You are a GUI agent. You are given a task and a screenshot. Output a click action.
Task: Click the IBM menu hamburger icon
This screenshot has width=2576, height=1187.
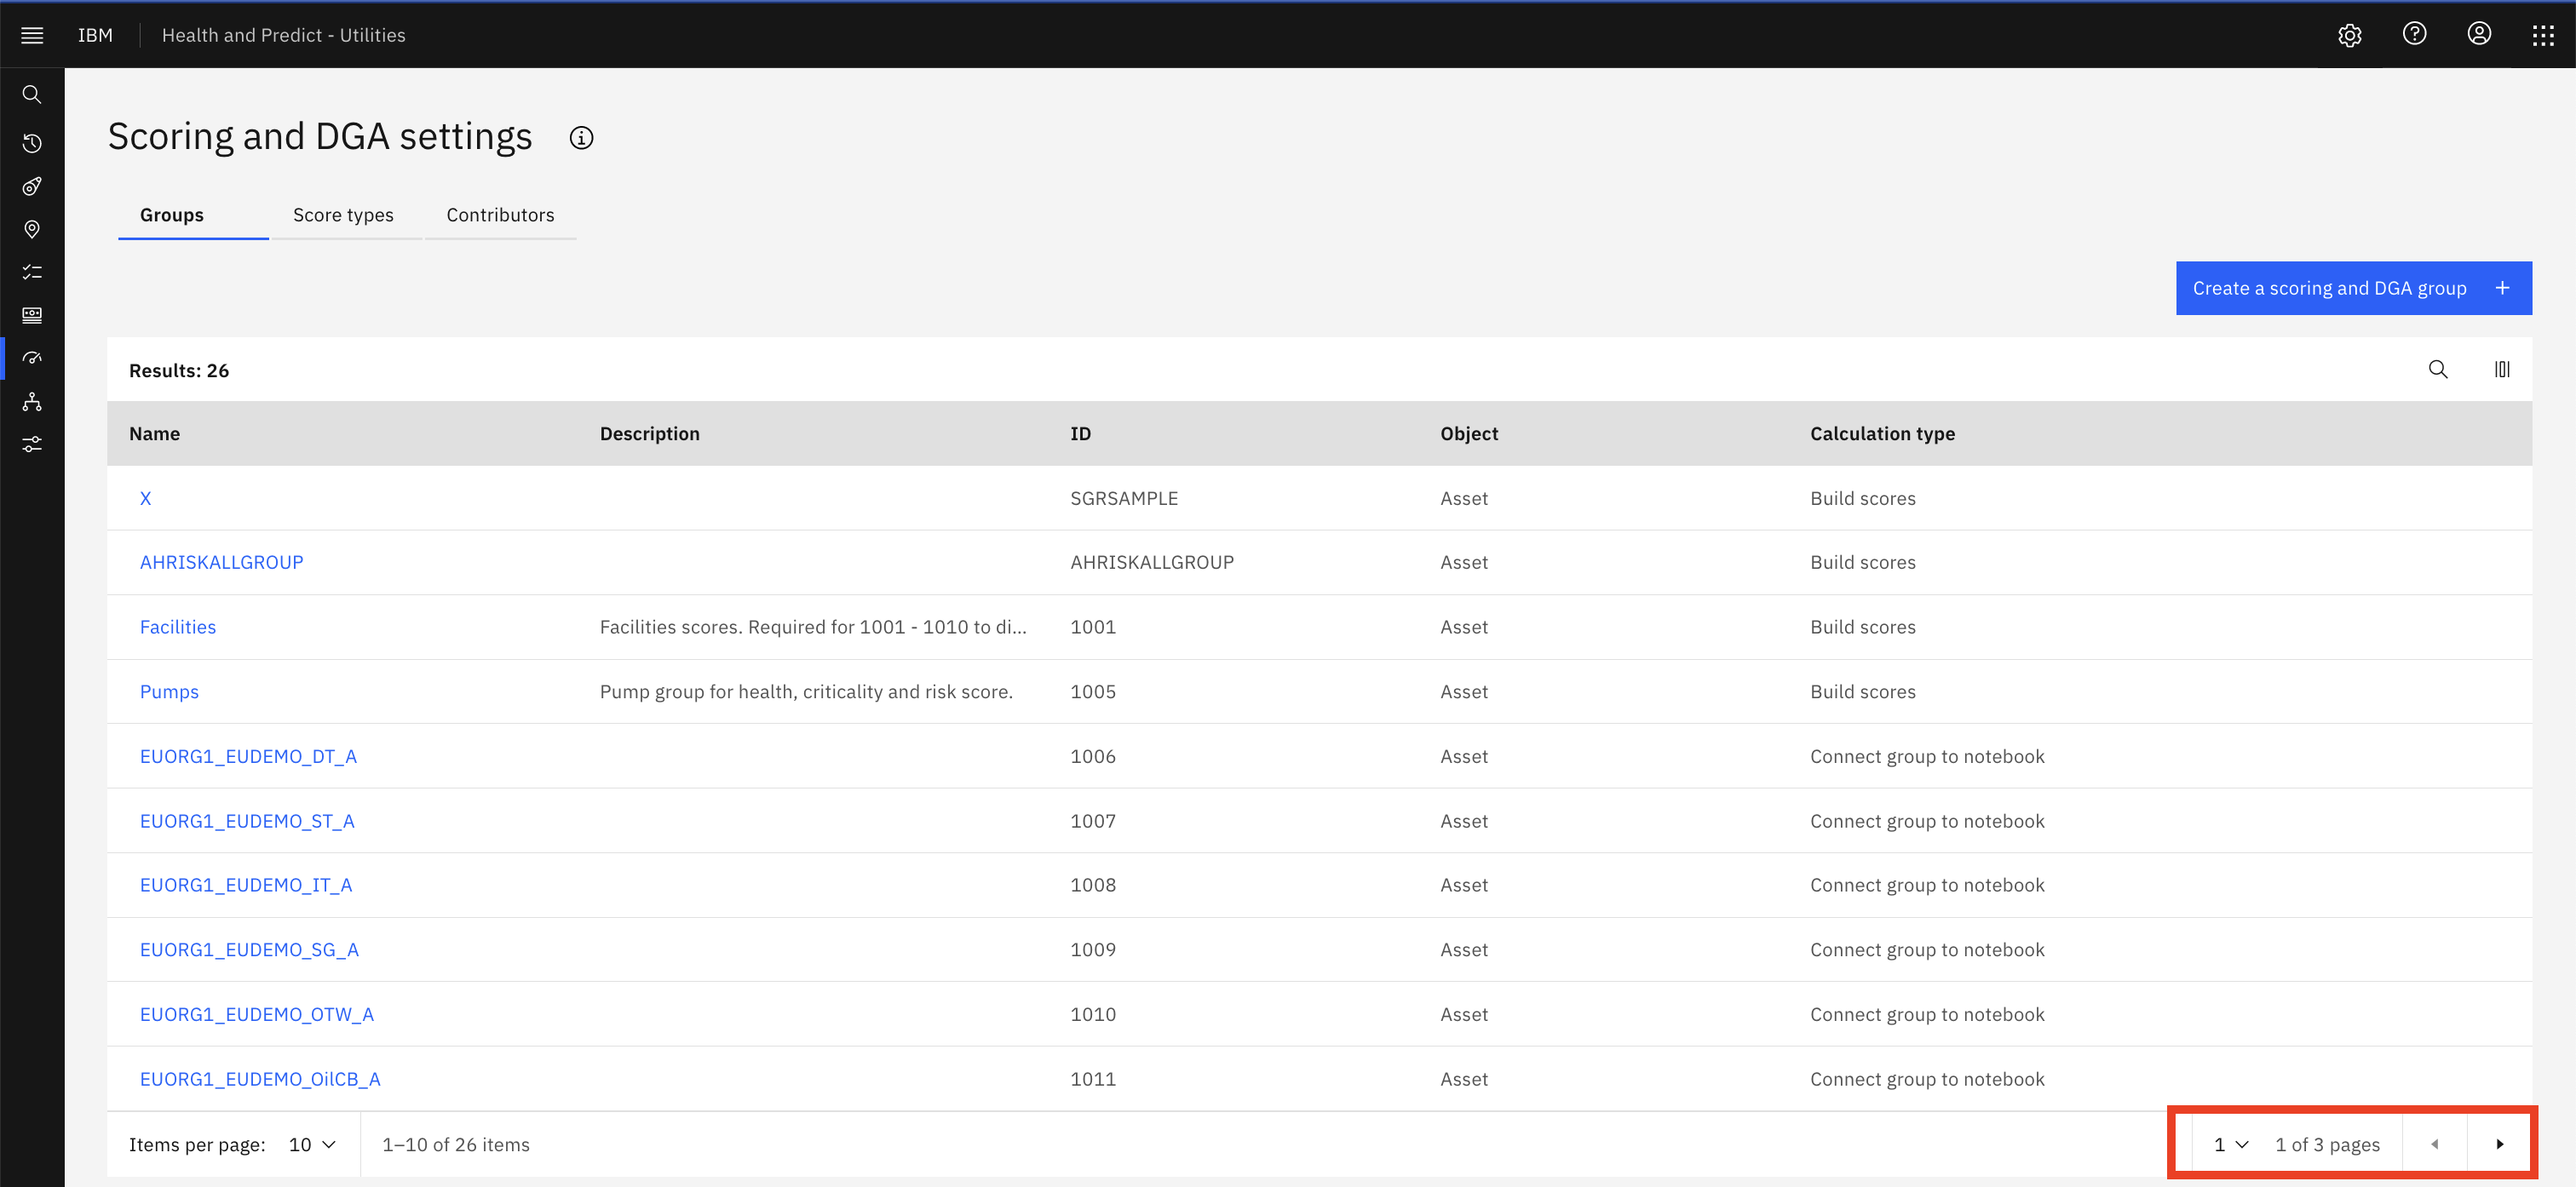(x=33, y=34)
